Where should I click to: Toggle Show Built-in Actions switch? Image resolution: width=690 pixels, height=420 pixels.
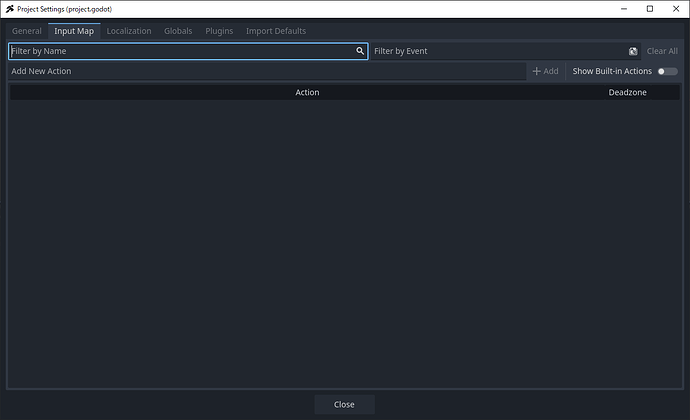(x=667, y=71)
